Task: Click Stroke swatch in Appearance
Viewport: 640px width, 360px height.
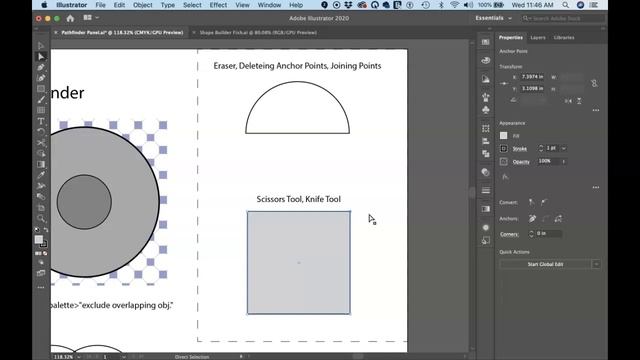Action: coord(504,149)
